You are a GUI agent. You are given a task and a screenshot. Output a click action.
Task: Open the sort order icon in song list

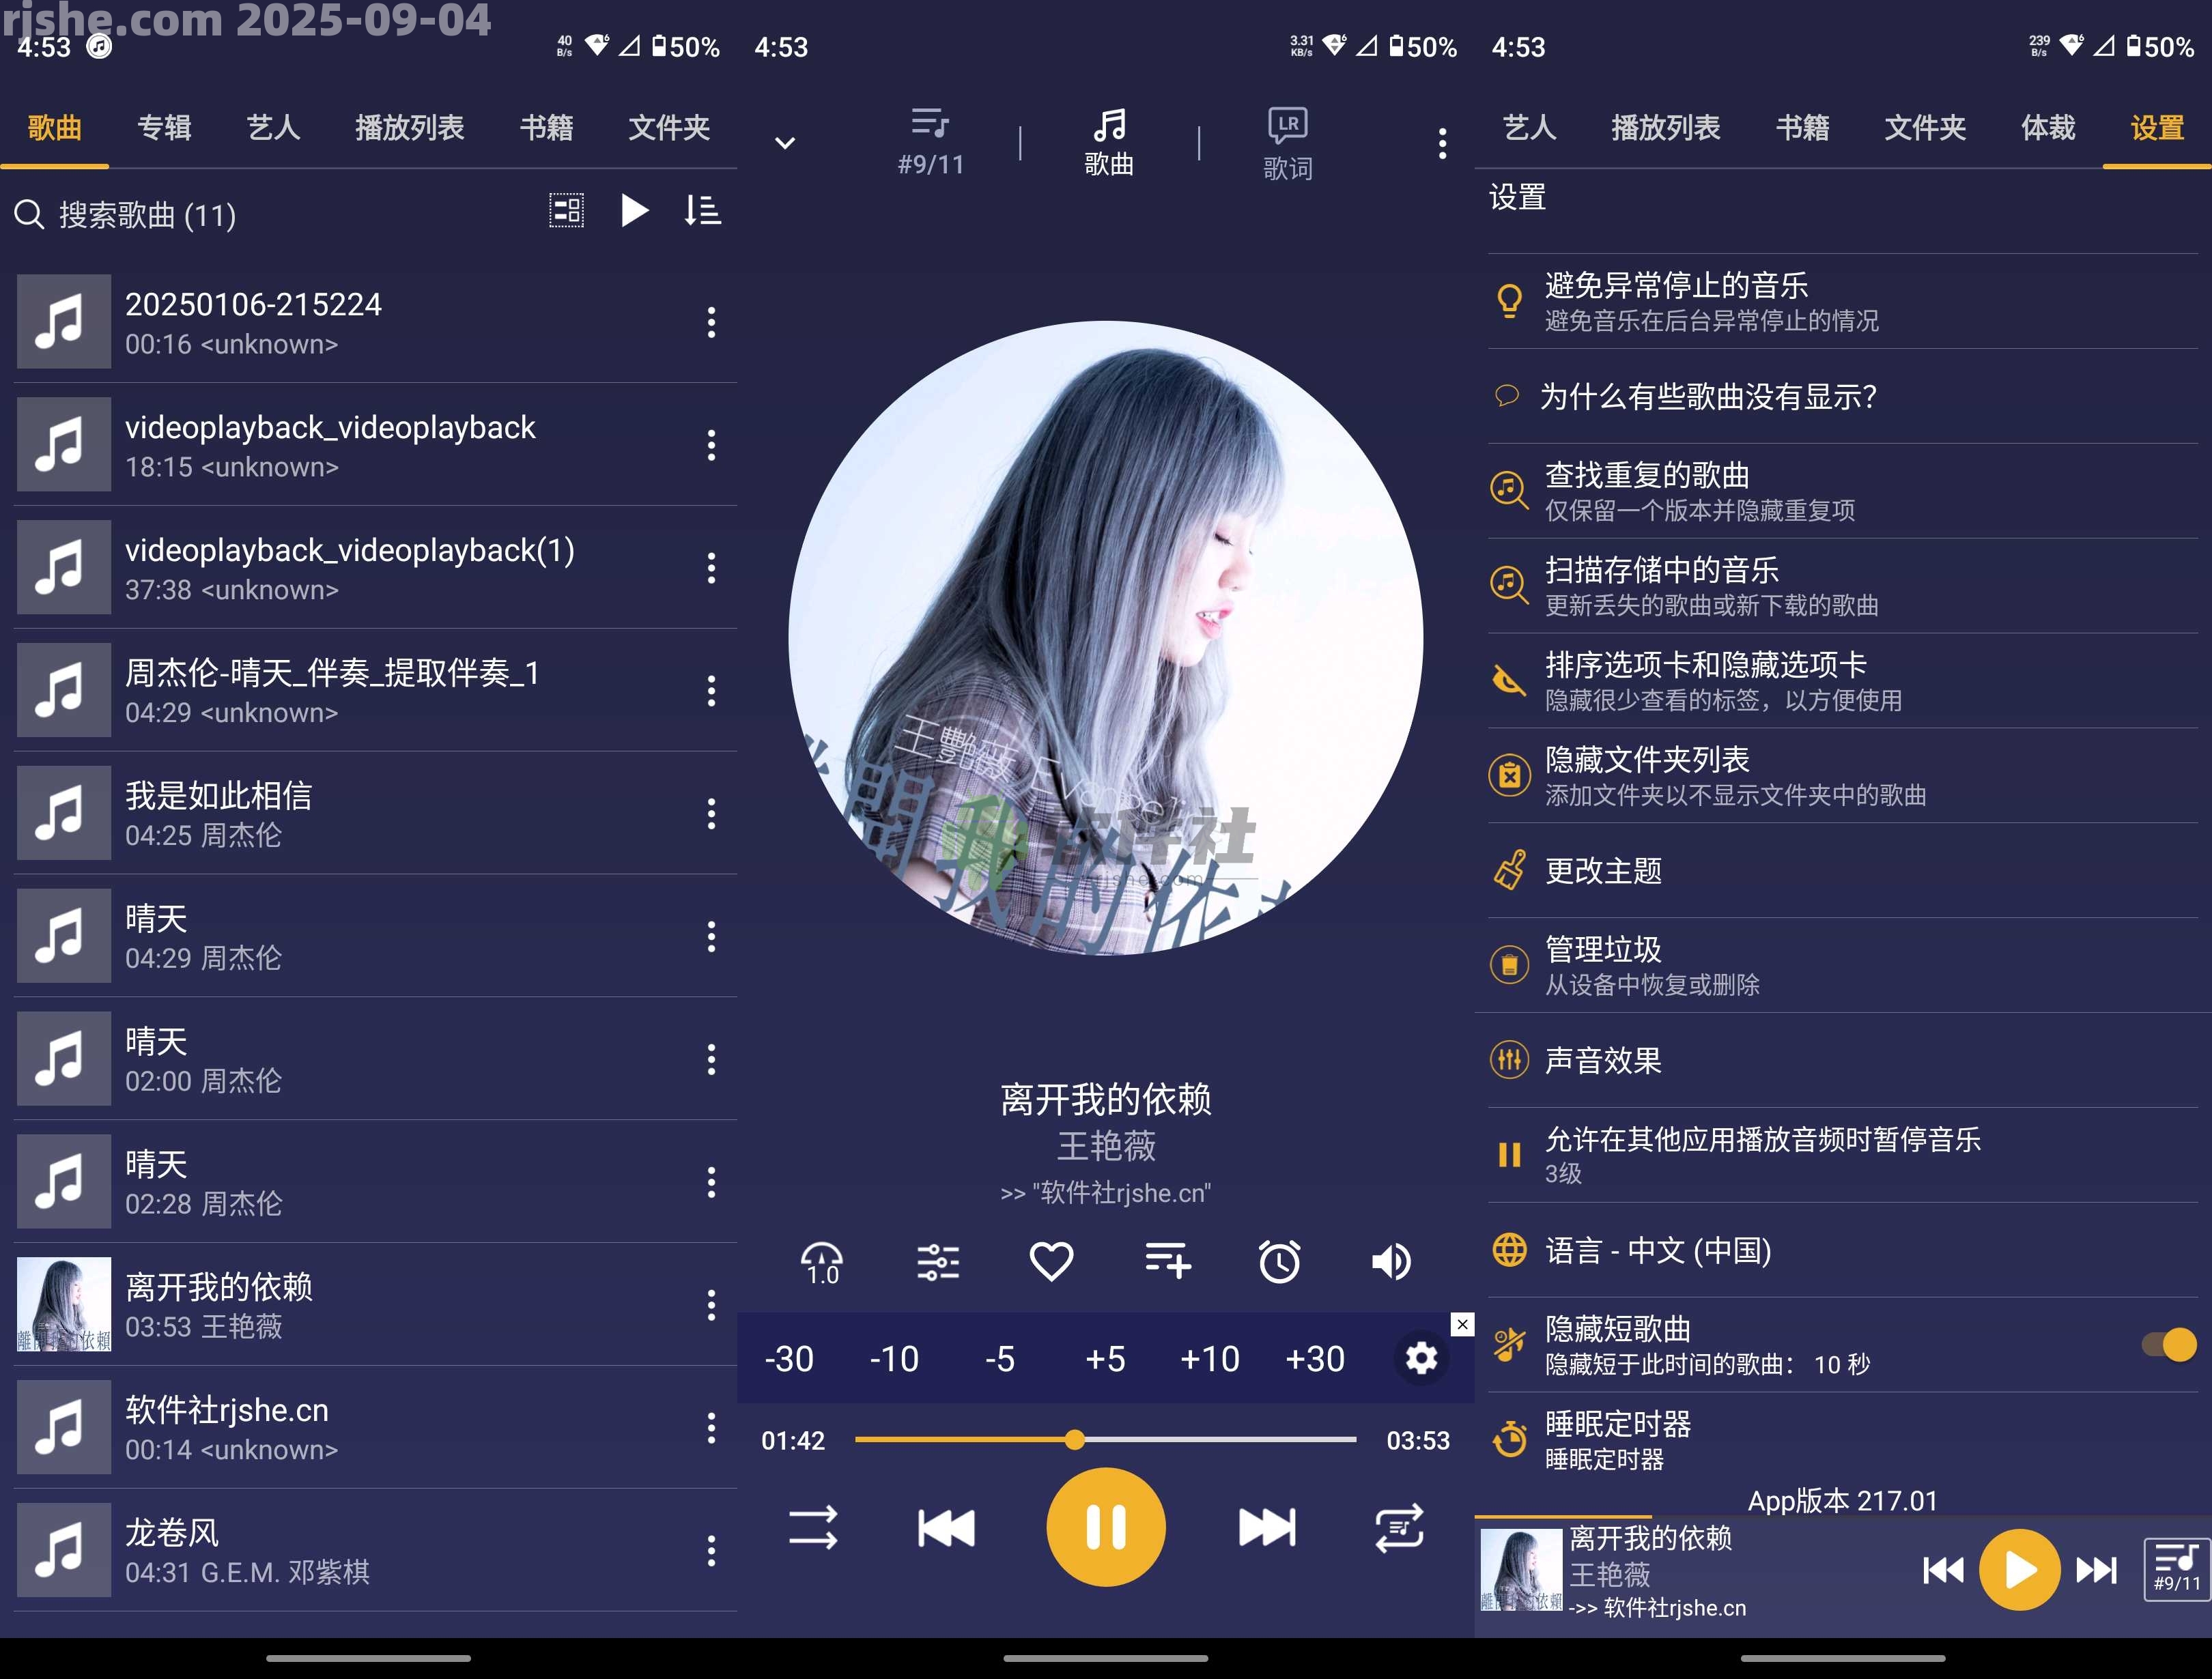click(x=703, y=211)
